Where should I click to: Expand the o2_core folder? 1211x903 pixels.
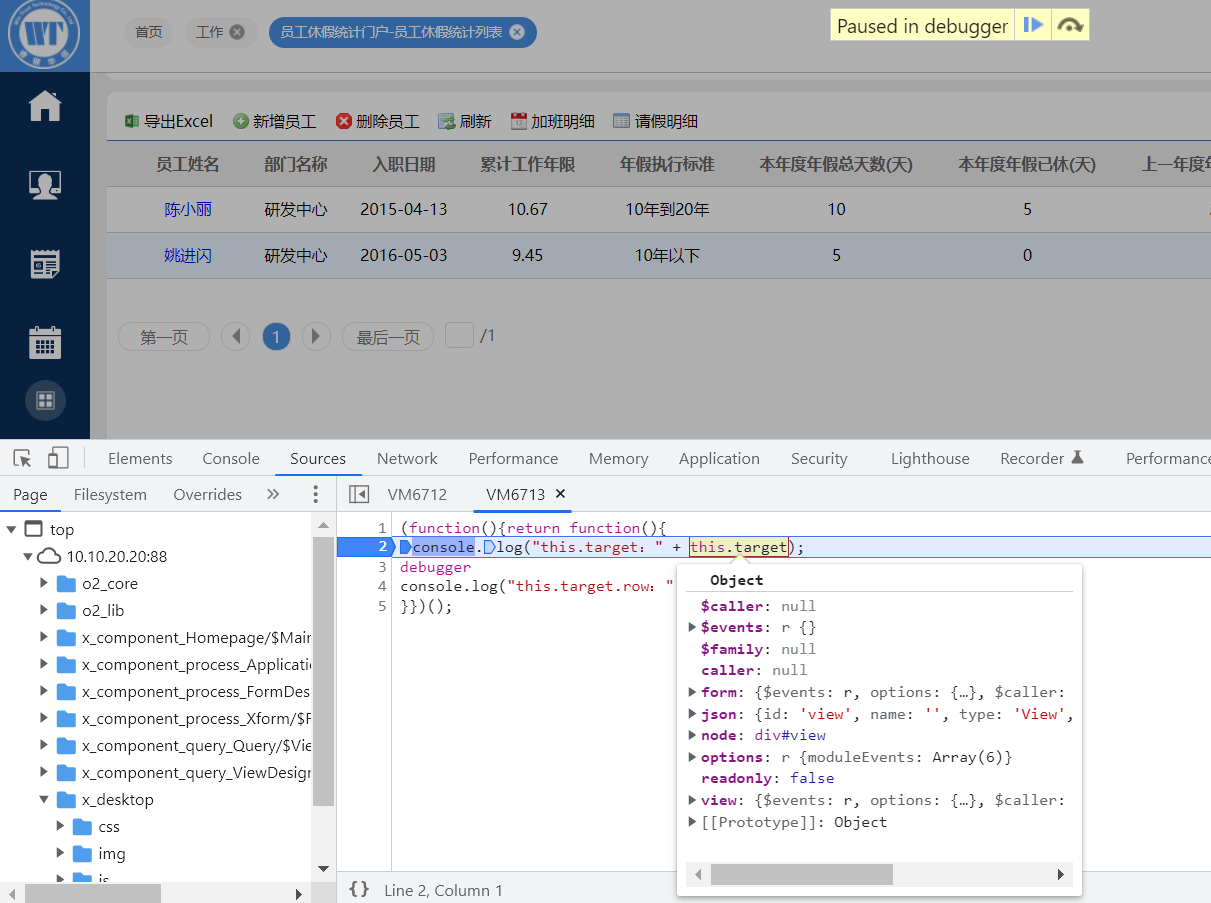[44, 583]
